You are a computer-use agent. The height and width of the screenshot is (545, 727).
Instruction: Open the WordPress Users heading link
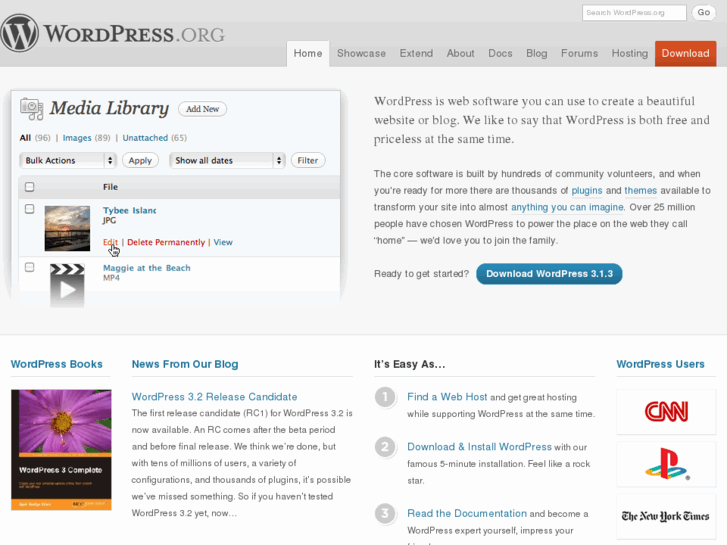660,364
